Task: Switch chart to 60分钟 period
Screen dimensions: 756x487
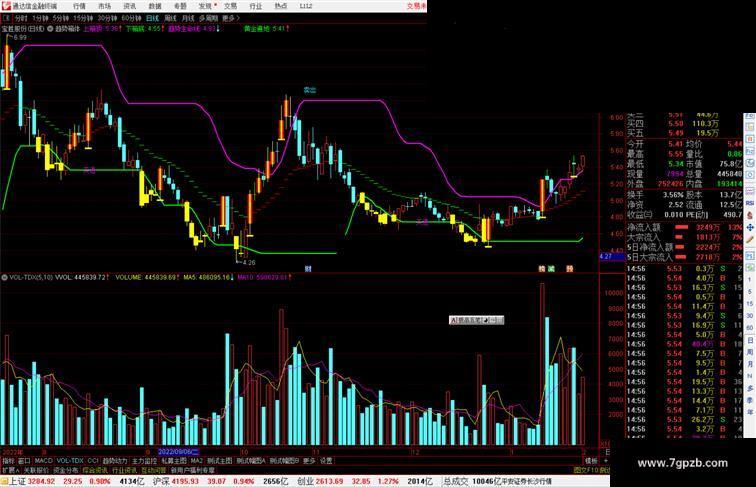Action: (131, 18)
